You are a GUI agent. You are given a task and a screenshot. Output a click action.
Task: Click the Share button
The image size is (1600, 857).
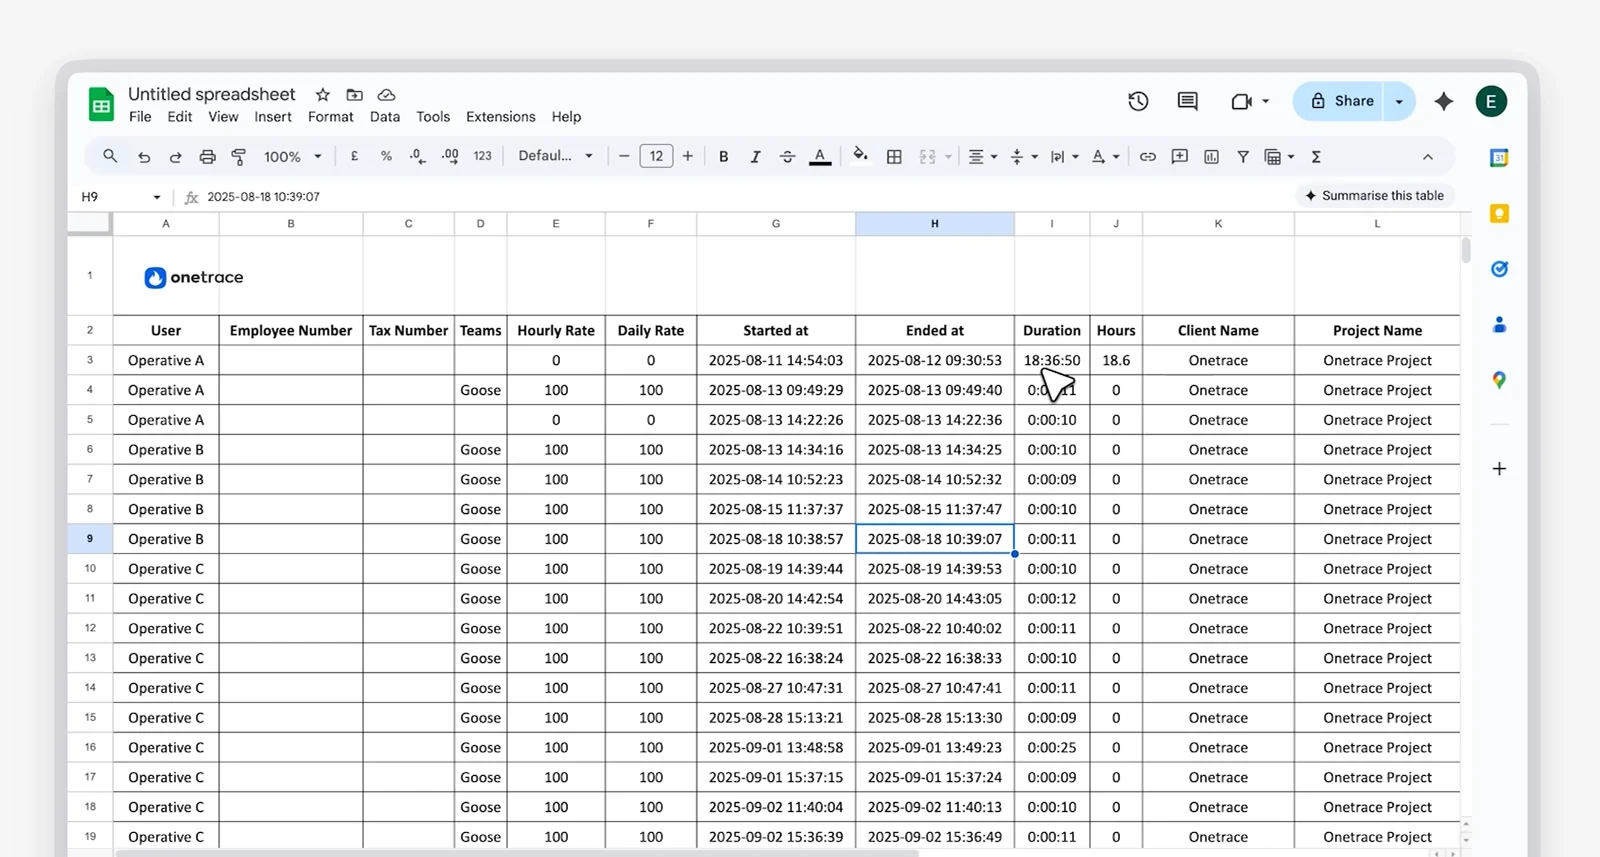point(1342,101)
